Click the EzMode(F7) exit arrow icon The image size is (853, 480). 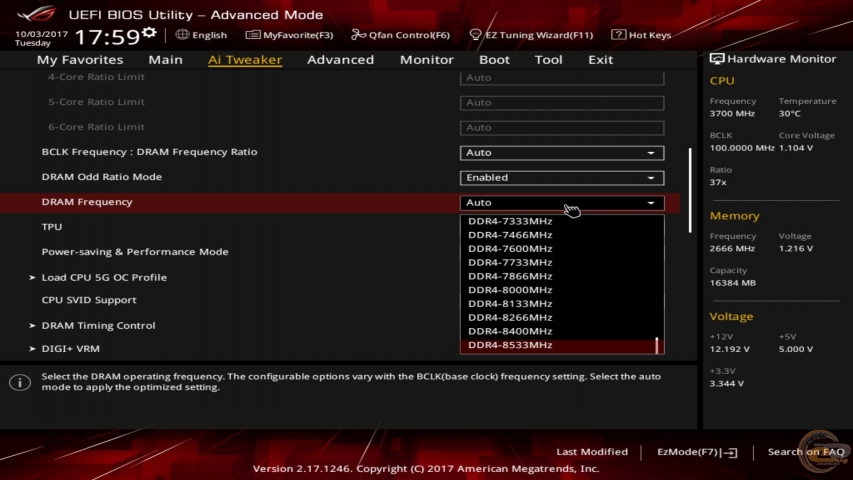730,452
